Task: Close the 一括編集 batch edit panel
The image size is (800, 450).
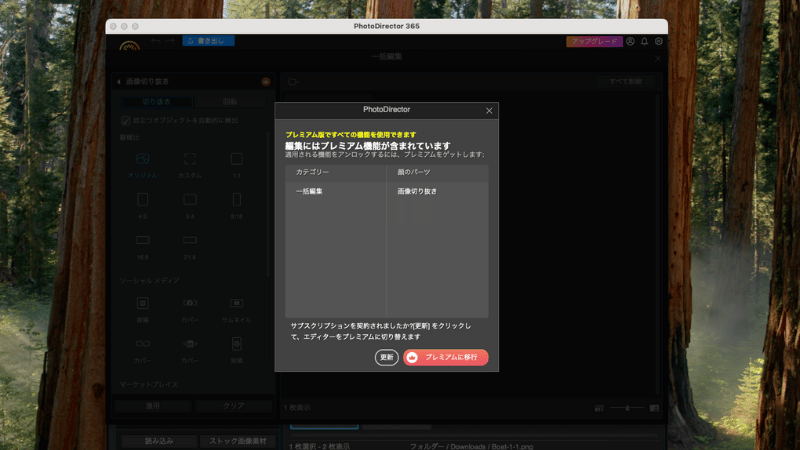Action: [658, 59]
